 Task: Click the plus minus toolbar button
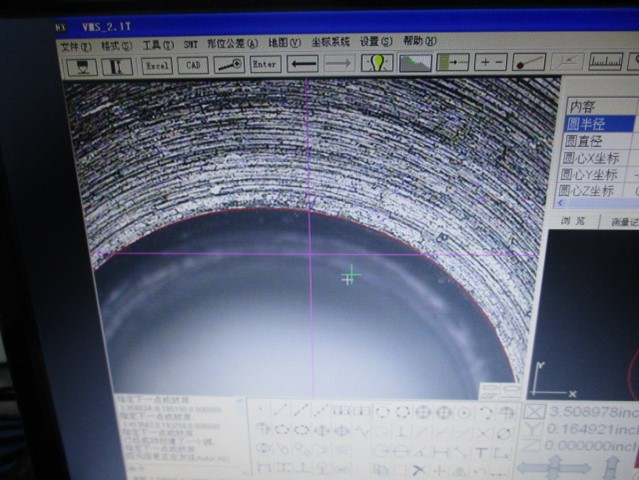click(x=491, y=62)
